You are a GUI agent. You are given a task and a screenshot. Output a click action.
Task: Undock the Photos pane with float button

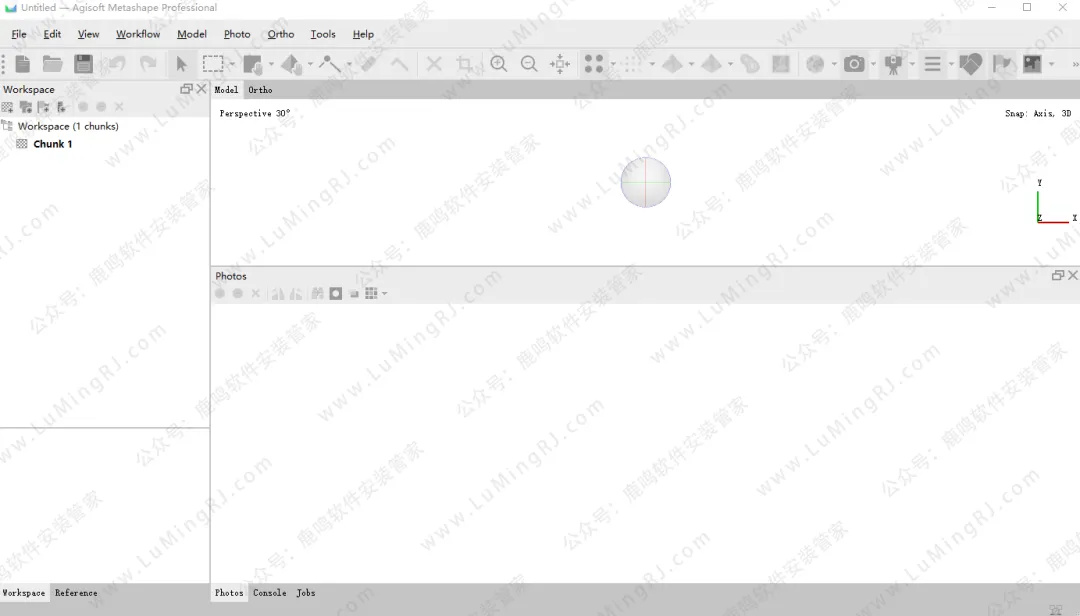(1058, 275)
